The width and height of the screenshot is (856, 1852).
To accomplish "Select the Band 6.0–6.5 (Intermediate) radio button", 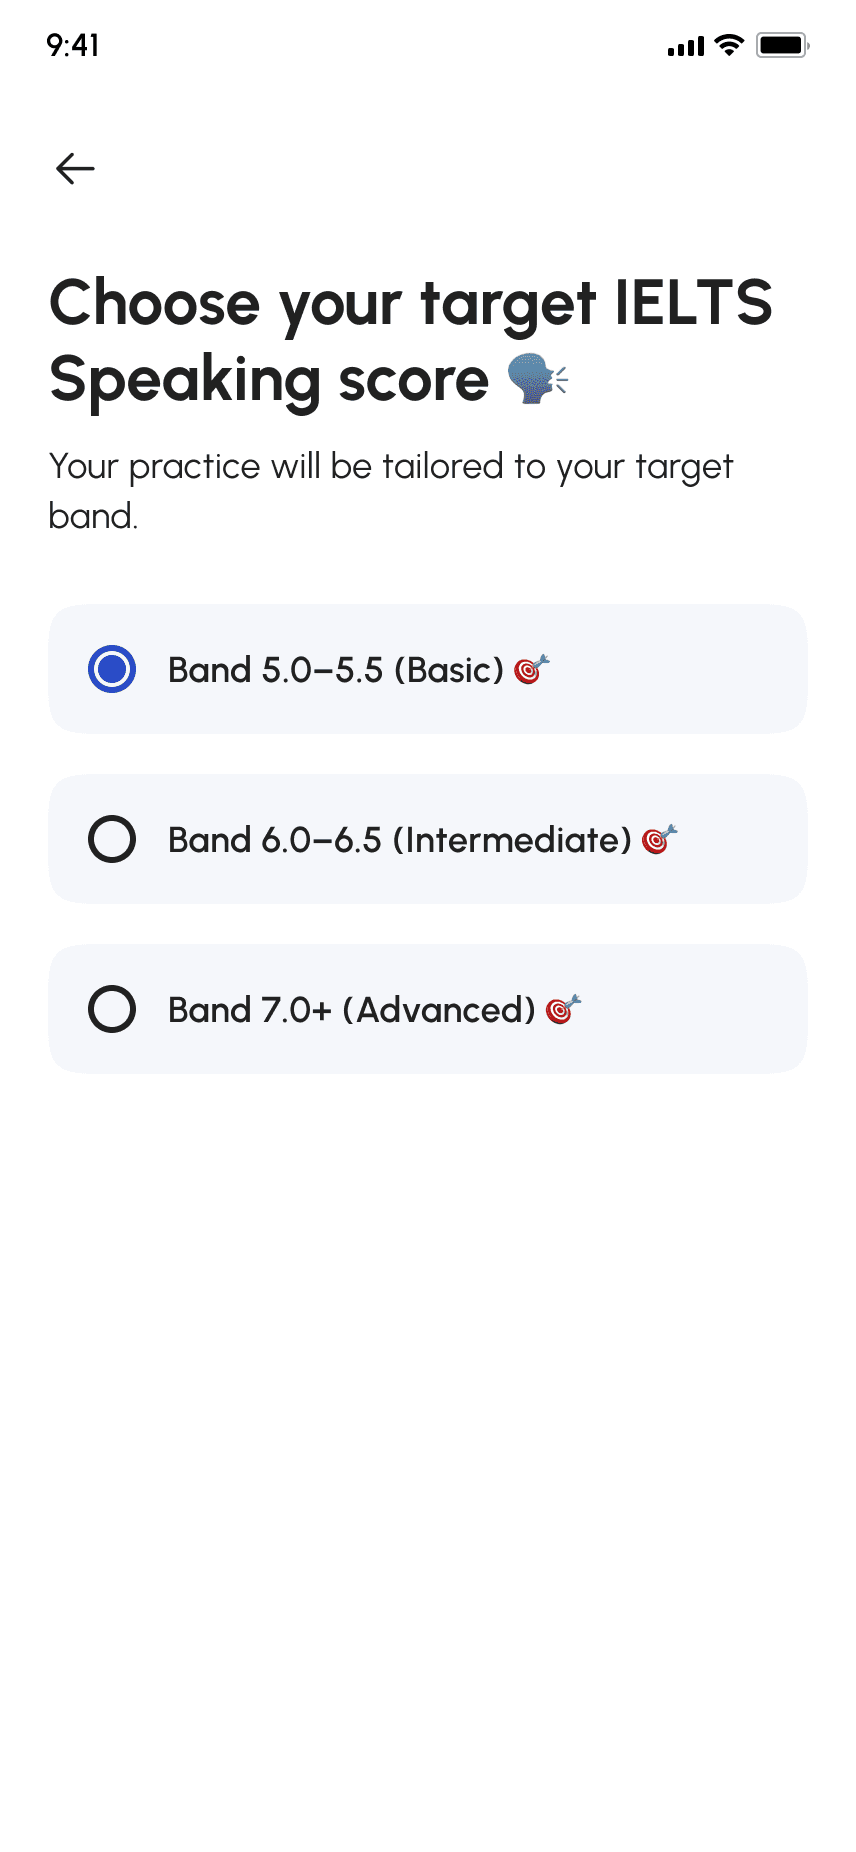I will pyautogui.click(x=111, y=839).
